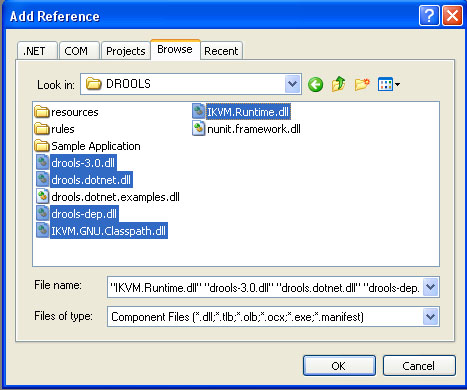Switch to the COM tab
Viewport: 467px width, 390px height.
pyautogui.click(x=79, y=51)
